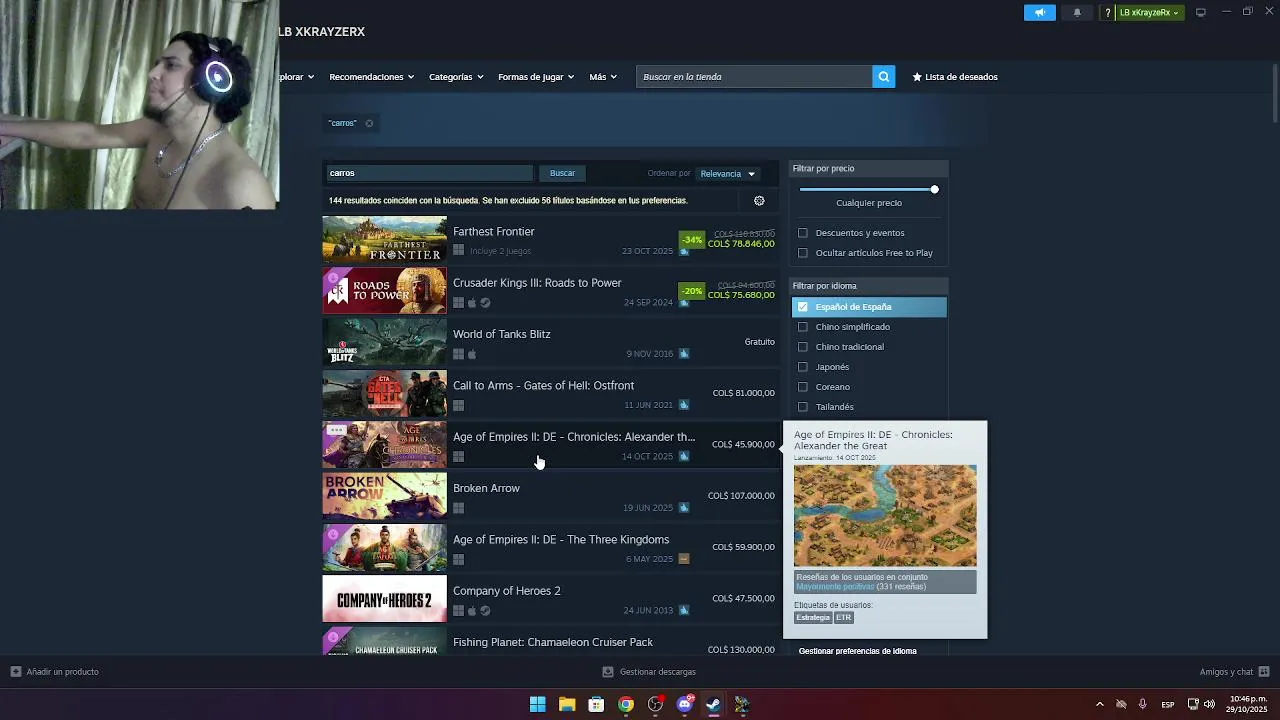Click the Steam icon in the taskbar
Viewport: 1280px width, 720px height.
pos(713,704)
